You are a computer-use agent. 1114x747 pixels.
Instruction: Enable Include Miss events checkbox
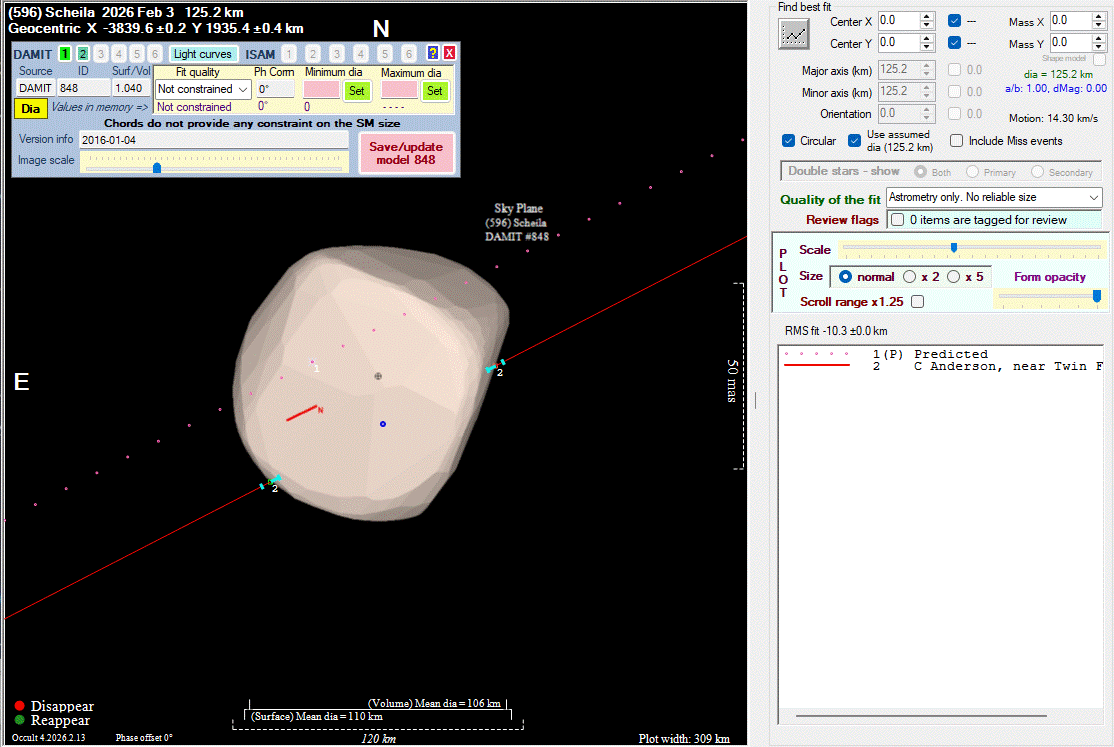click(957, 141)
